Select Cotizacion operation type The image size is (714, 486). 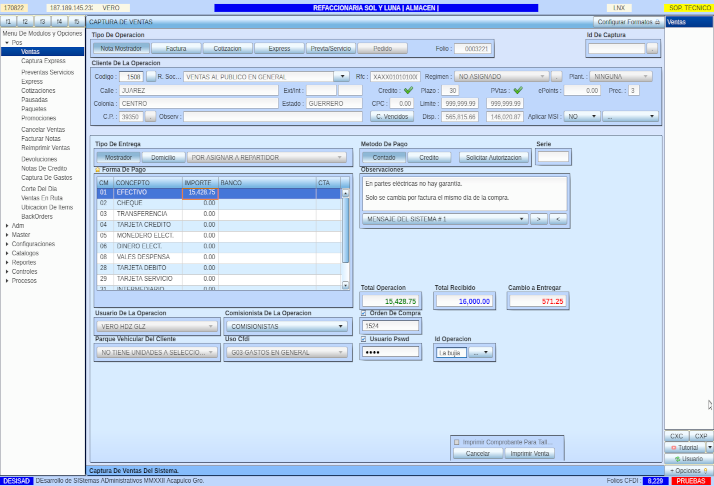point(227,48)
